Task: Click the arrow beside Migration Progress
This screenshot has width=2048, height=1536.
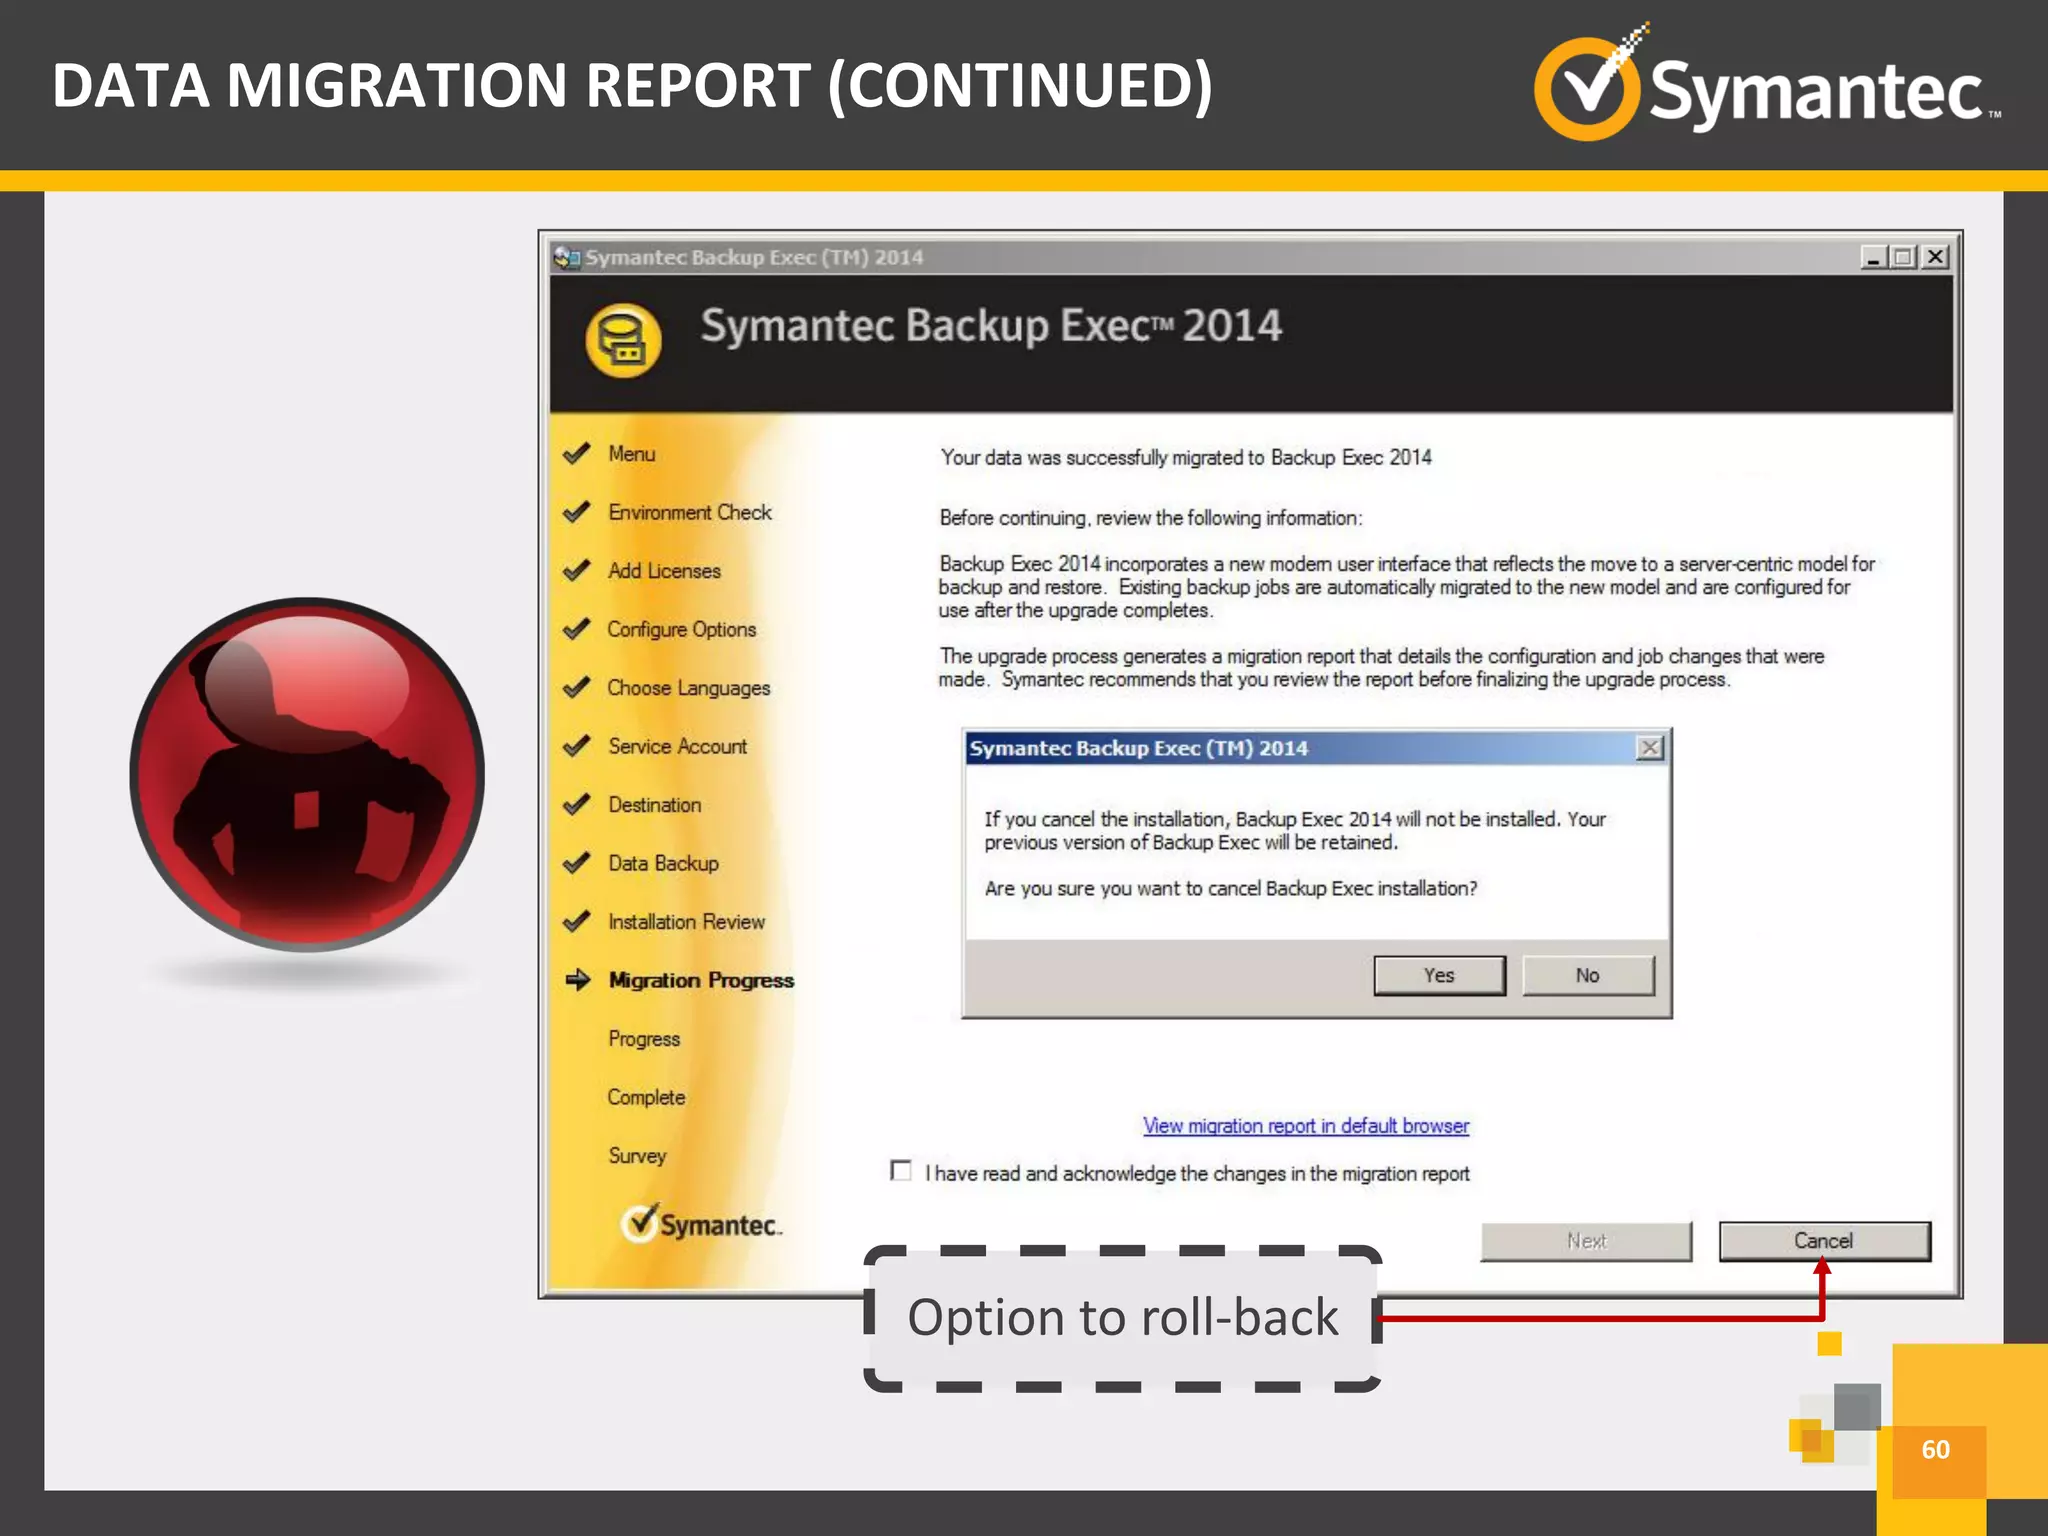Action: [578, 980]
